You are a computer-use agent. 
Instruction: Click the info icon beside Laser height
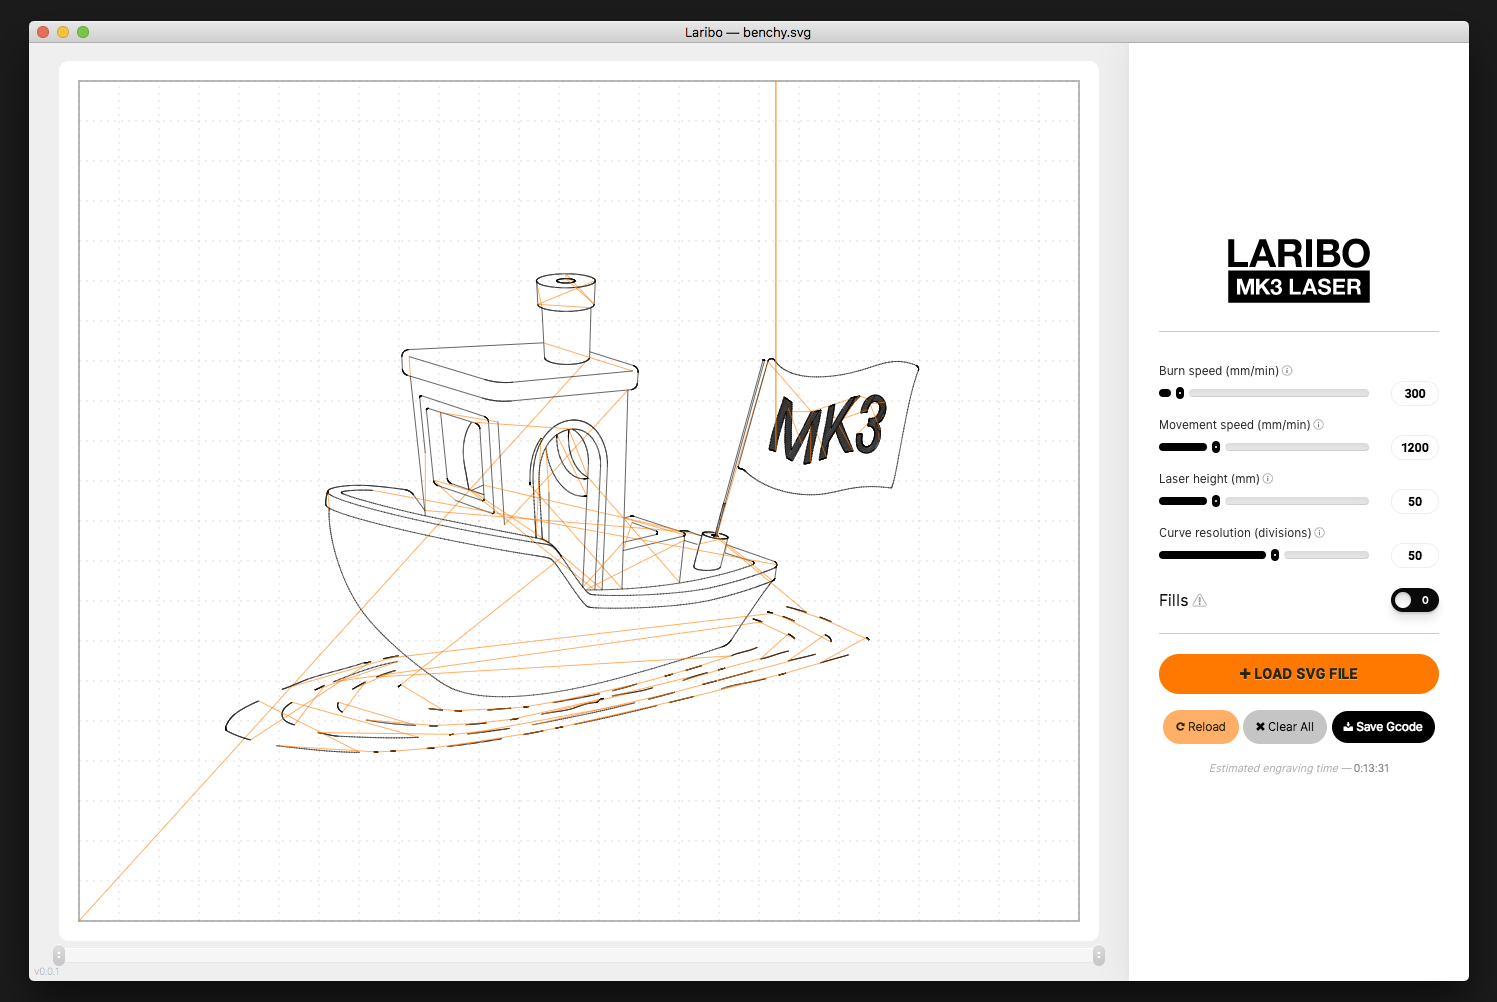(1267, 478)
